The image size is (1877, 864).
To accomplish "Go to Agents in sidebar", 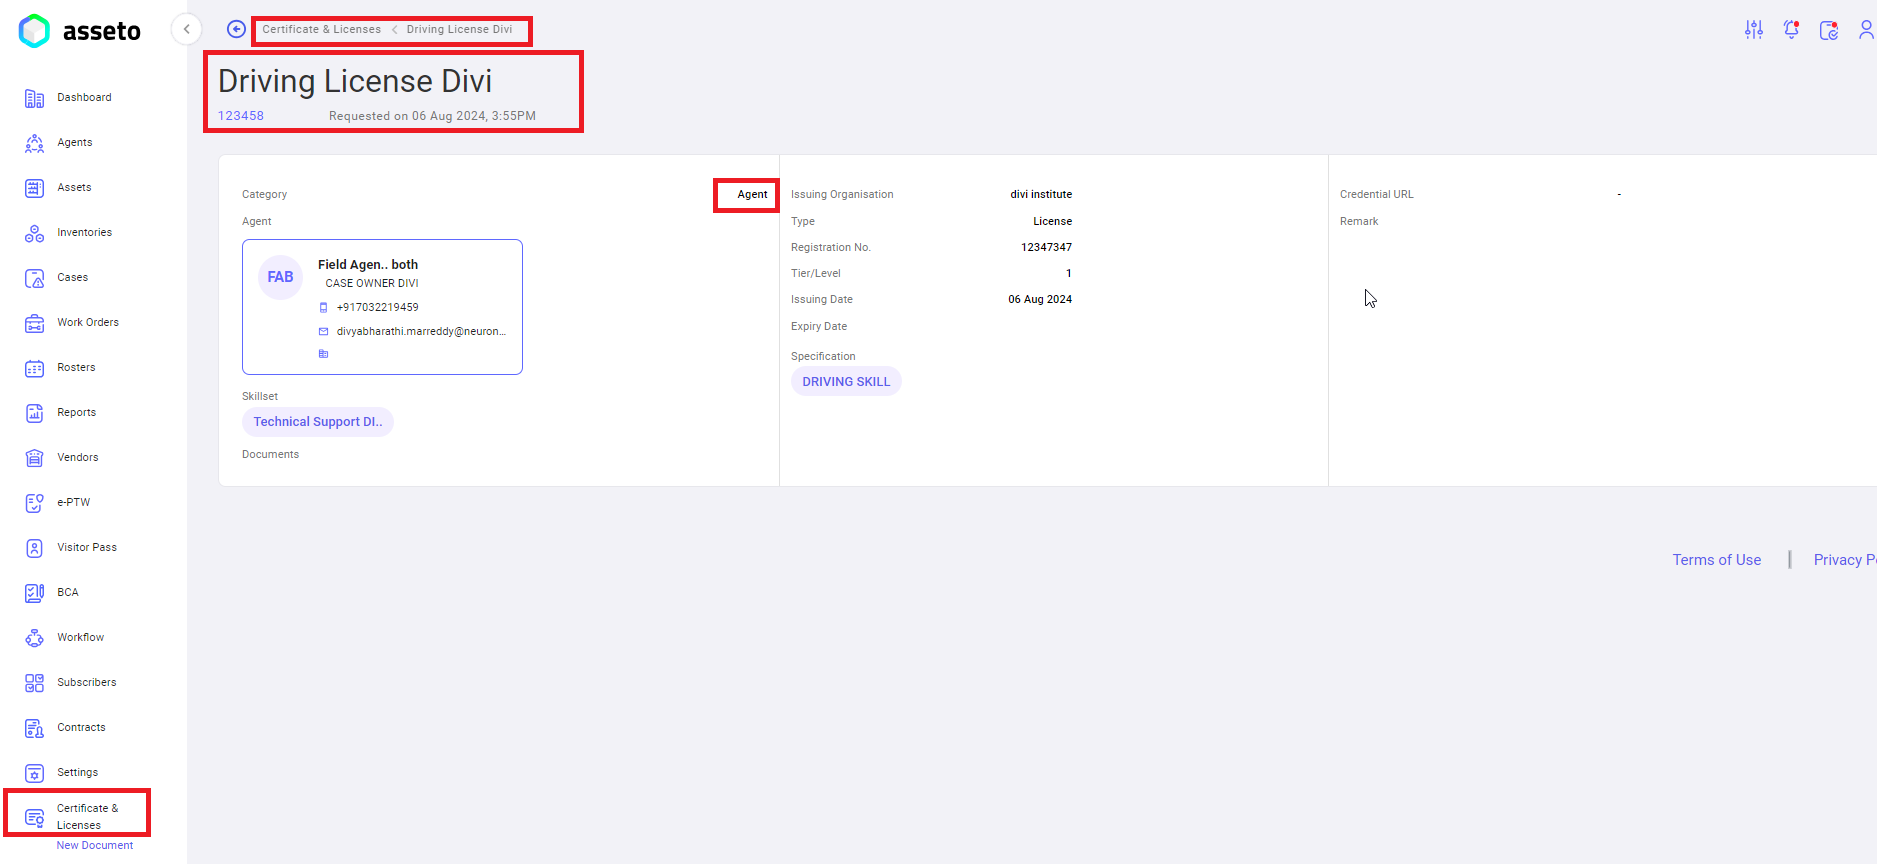I will [x=74, y=143].
